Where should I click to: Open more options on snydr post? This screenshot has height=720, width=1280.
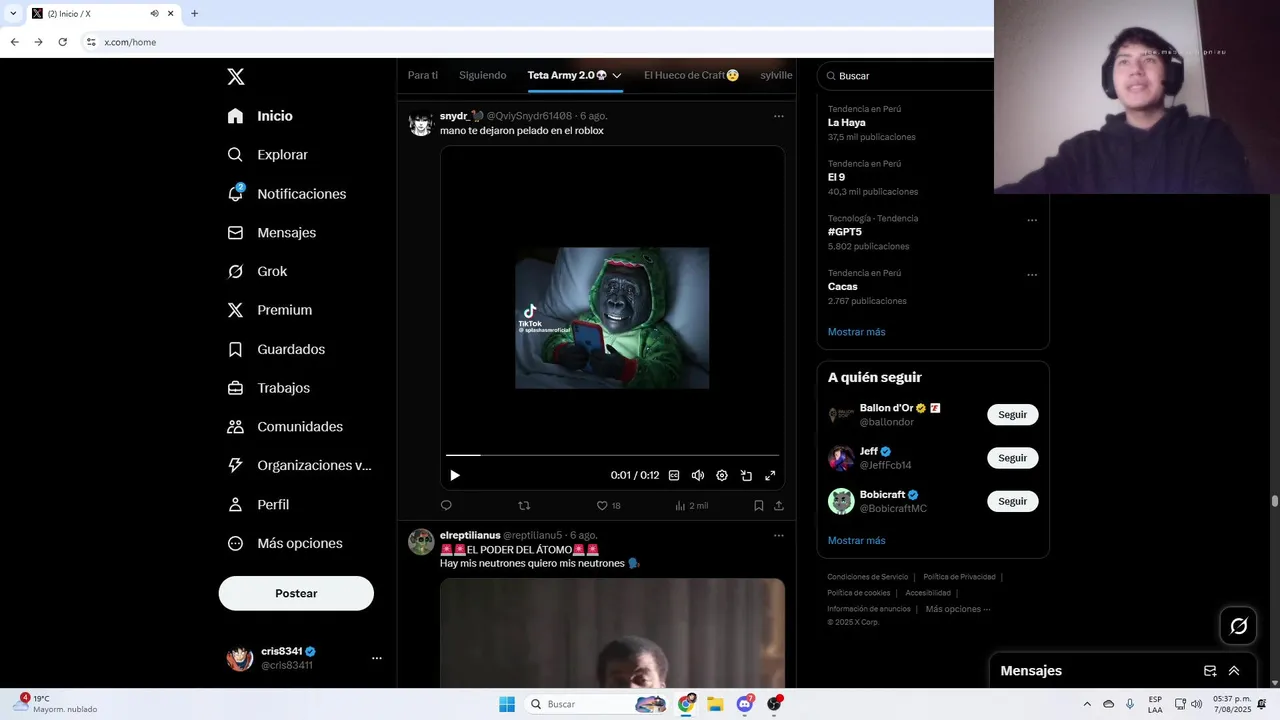[778, 116]
